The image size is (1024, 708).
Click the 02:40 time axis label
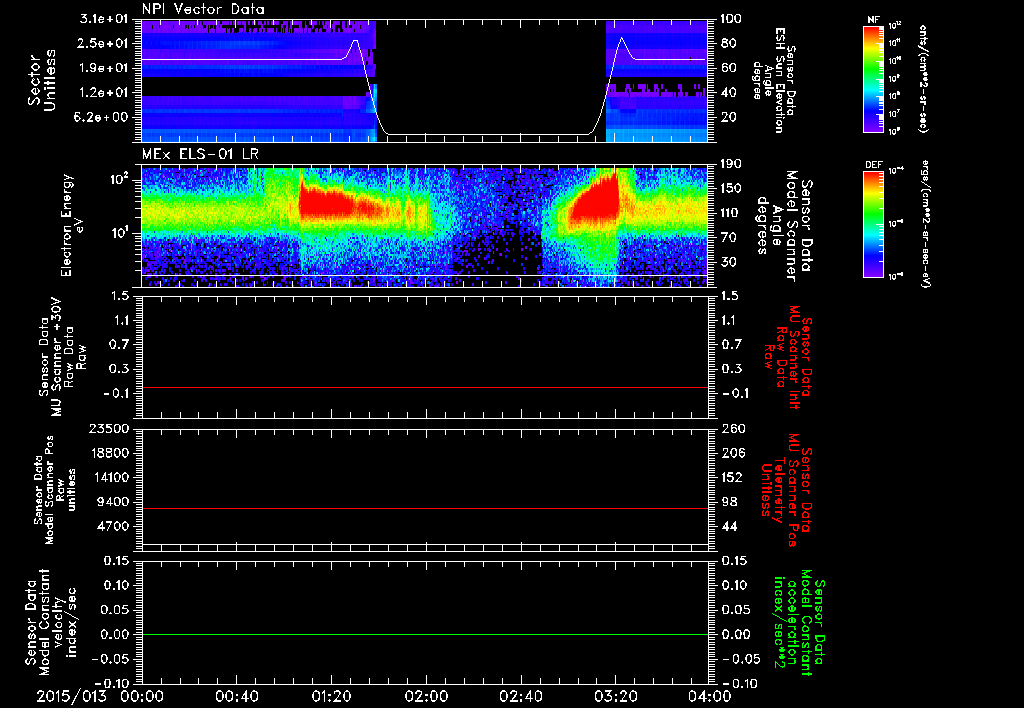click(x=520, y=696)
